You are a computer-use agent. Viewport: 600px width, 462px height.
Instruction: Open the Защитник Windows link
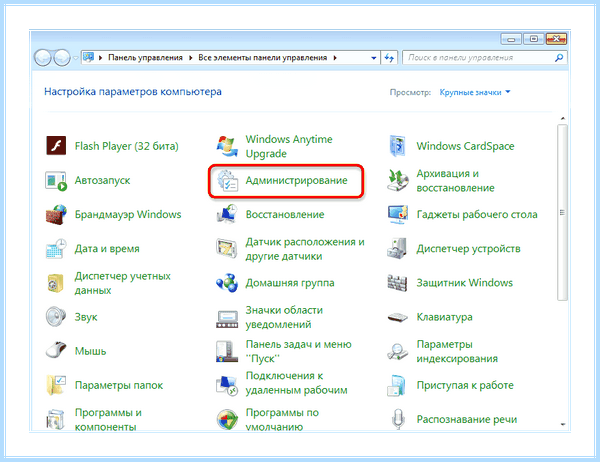pos(465,283)
